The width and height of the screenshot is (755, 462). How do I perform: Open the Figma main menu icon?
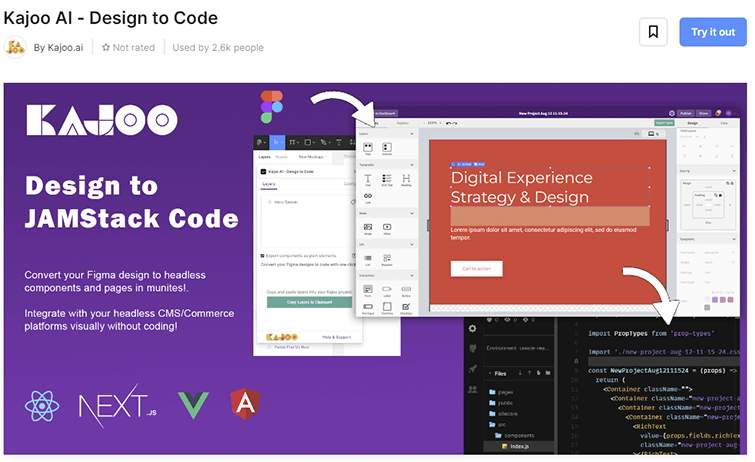[260, 142]
